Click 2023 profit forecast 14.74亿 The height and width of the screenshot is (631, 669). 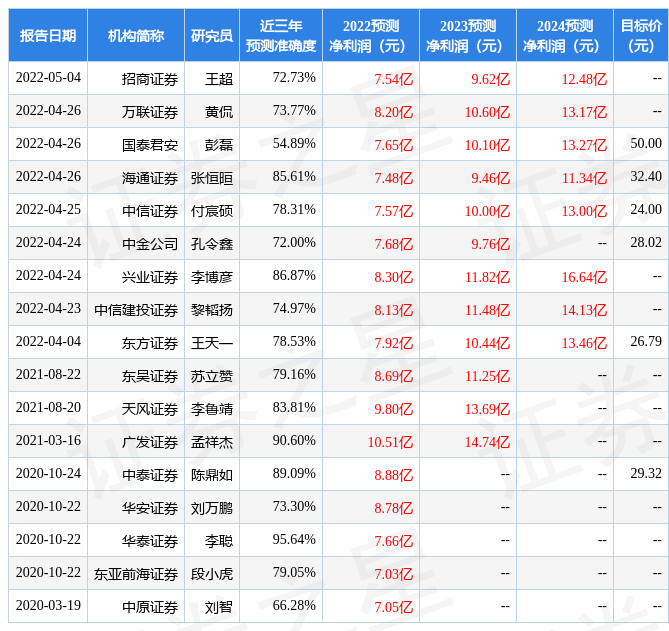(x=487, y=442)
